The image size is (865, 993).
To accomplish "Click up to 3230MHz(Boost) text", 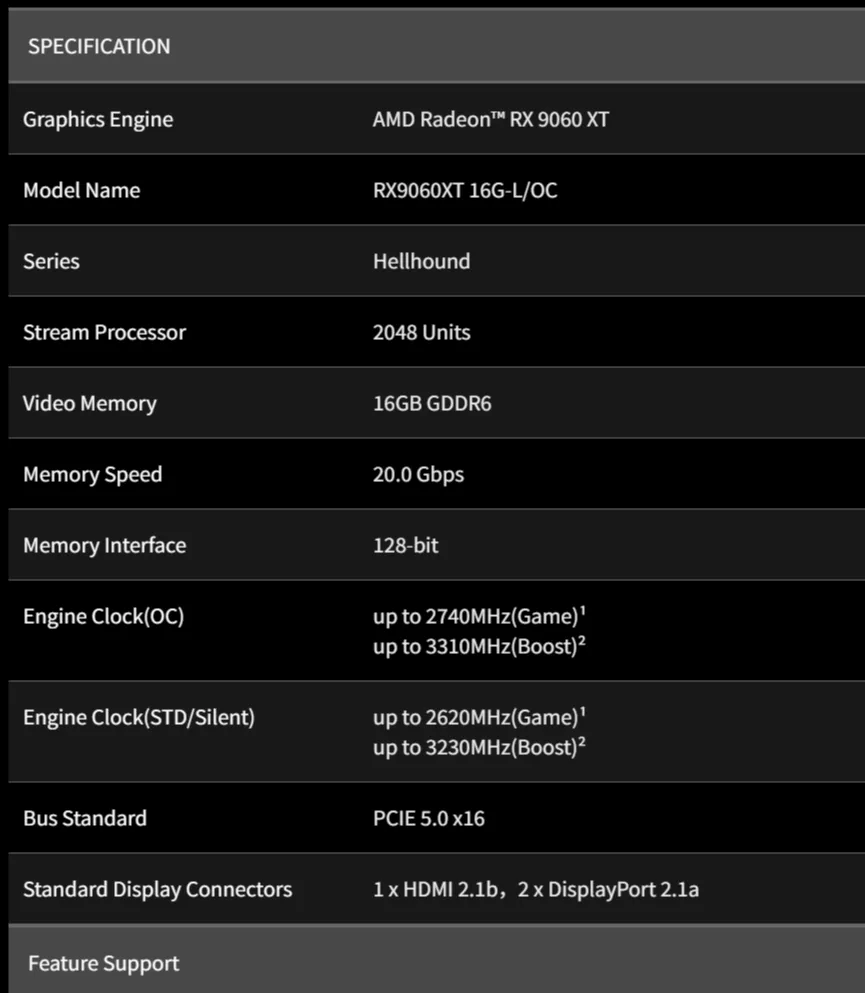I will (475, 747).
